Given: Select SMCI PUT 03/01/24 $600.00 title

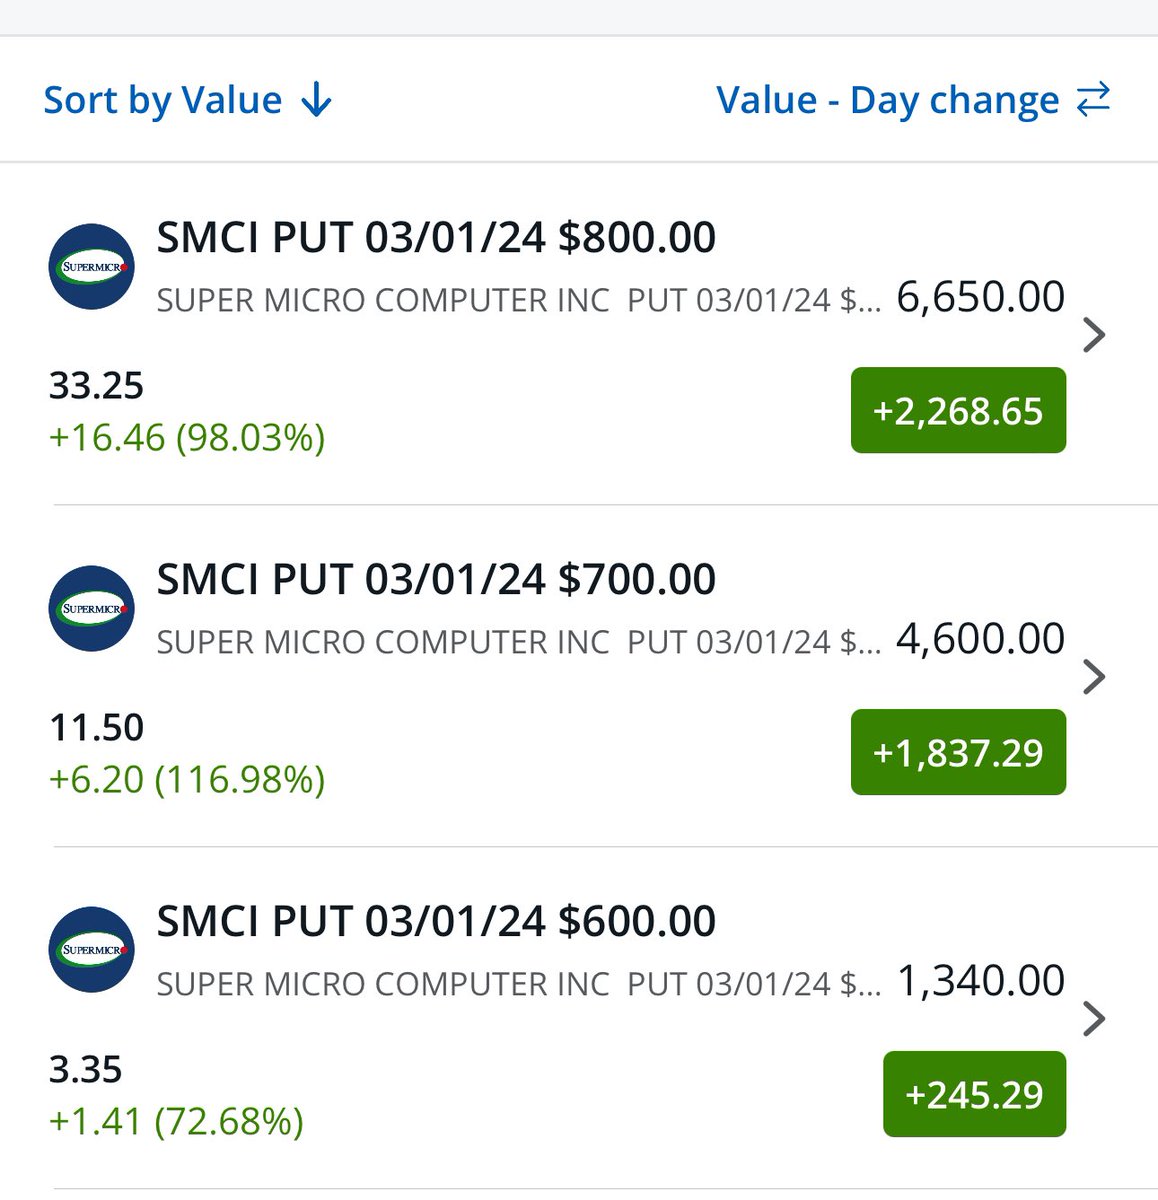Looking at the screenshot, I should [436, 922].
